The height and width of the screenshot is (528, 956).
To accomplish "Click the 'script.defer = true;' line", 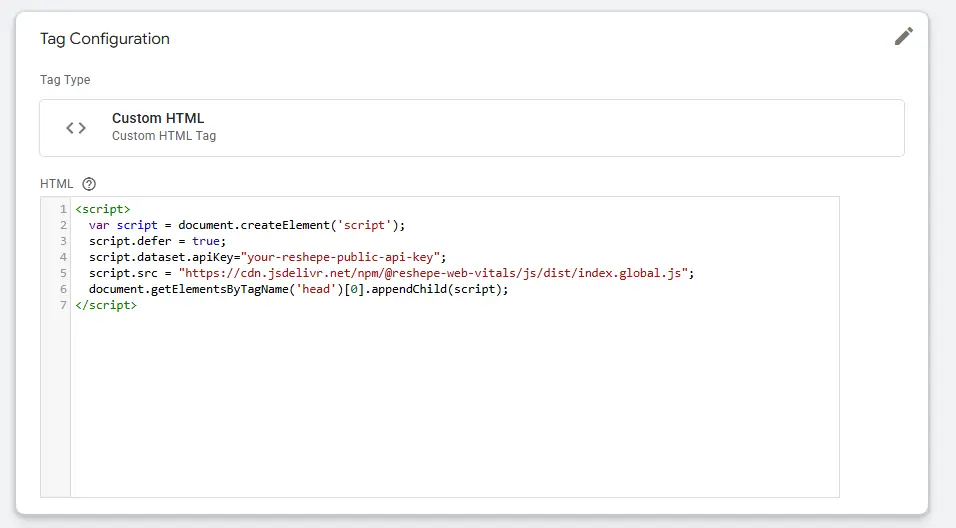I will pyautogui.click(x=157, y=241).
